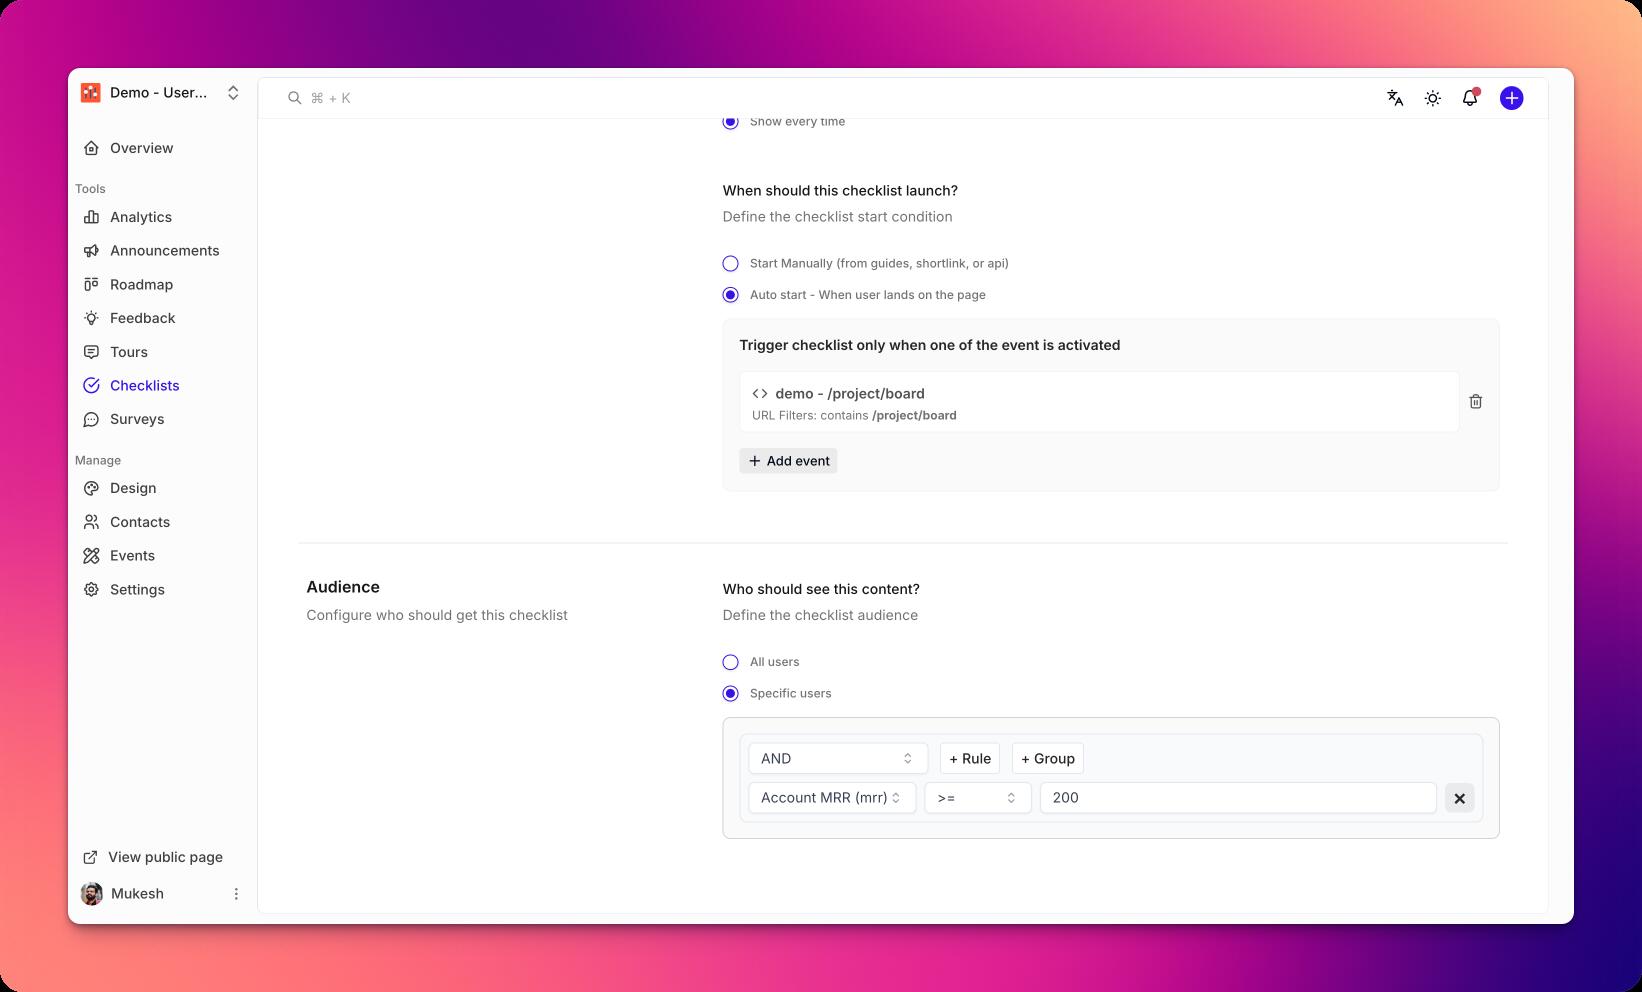This screenshot has height=992, width=1642.
Task: Select Auto start launch option
Action: [731, 295]
